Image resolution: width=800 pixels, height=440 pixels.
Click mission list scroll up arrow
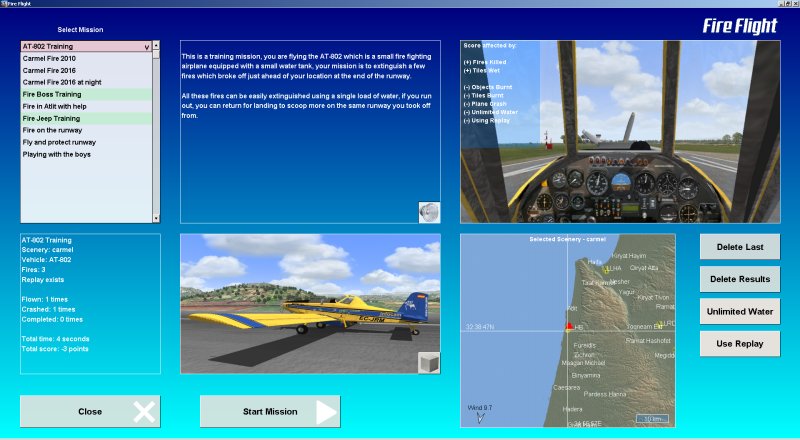pos(156,45)
